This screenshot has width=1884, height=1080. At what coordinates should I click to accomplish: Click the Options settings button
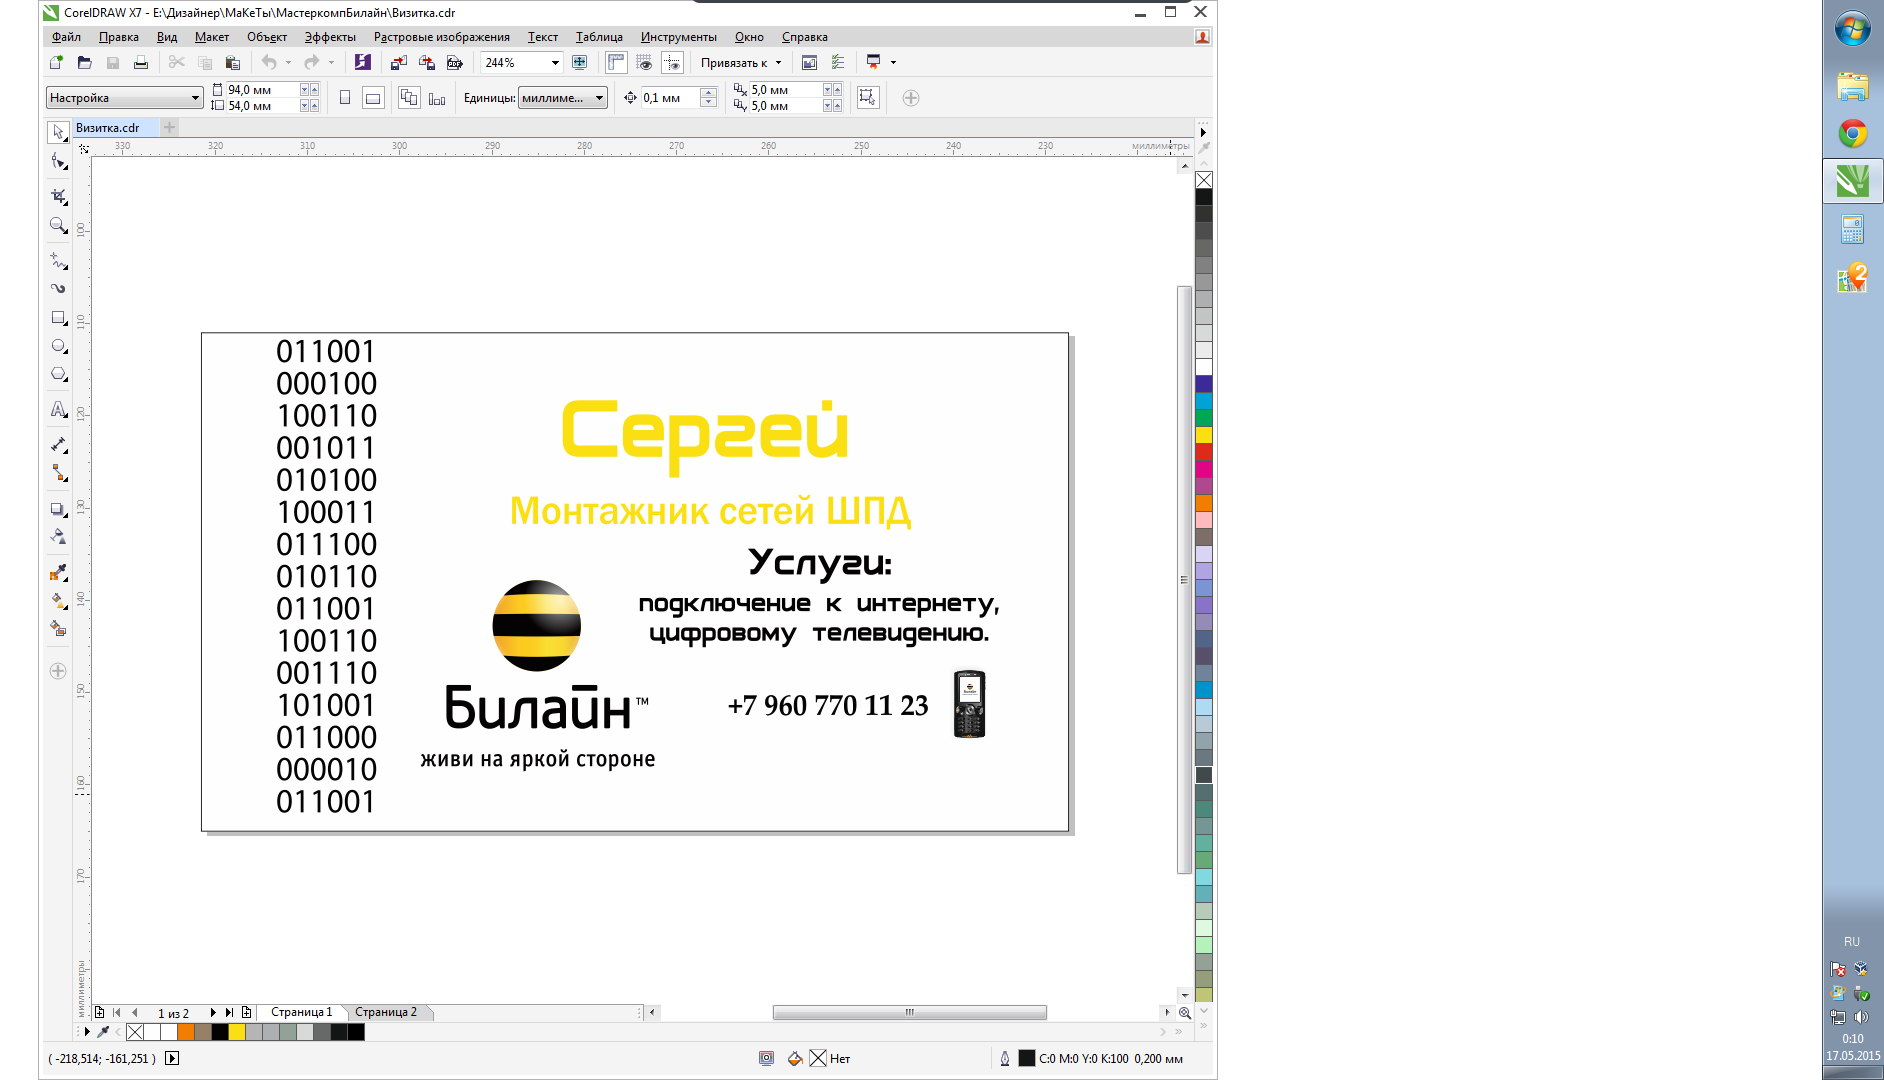(x=838, y=62)
